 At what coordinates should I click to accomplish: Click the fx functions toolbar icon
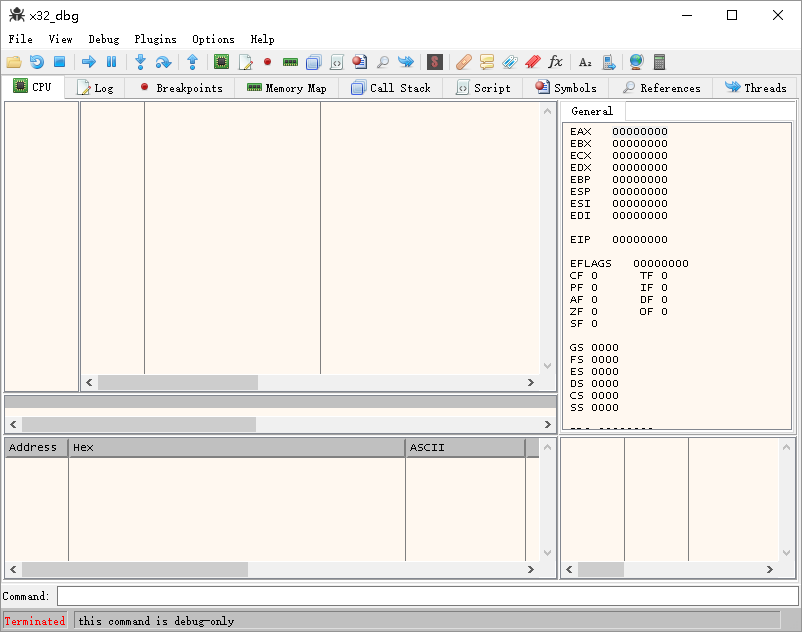[556, 62]
